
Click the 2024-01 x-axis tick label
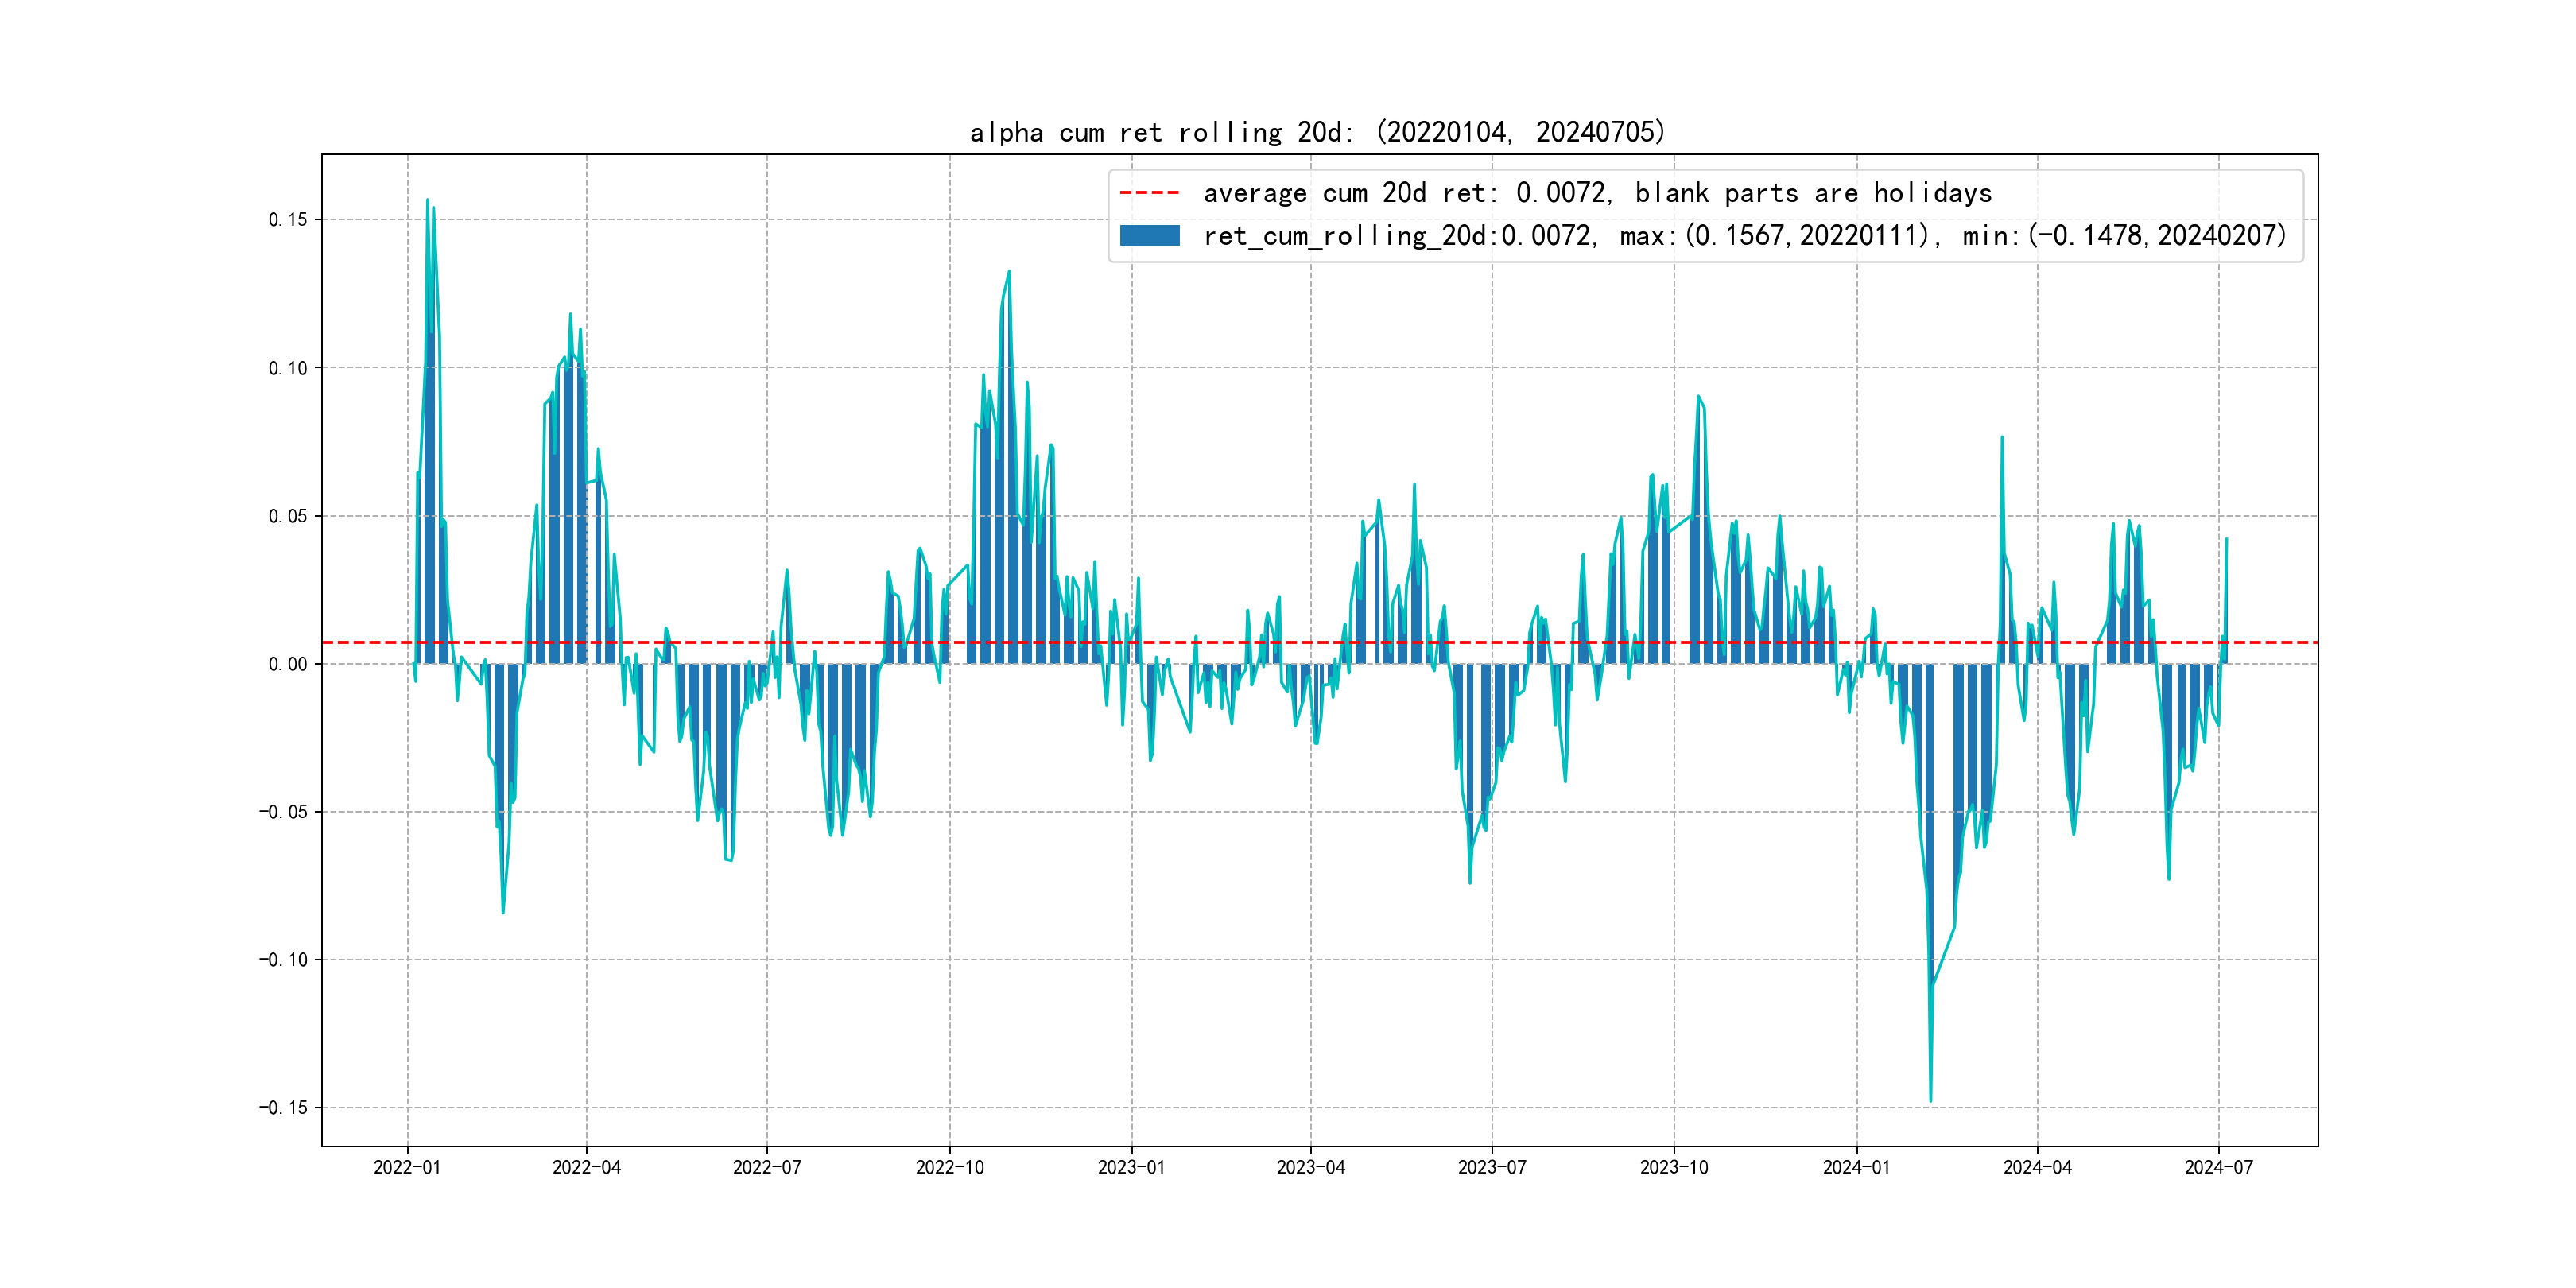coord(1856,1167)
